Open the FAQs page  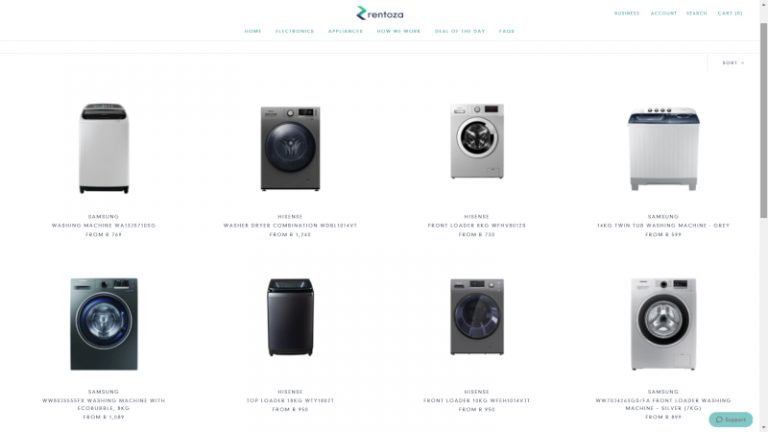coord(507,31)
